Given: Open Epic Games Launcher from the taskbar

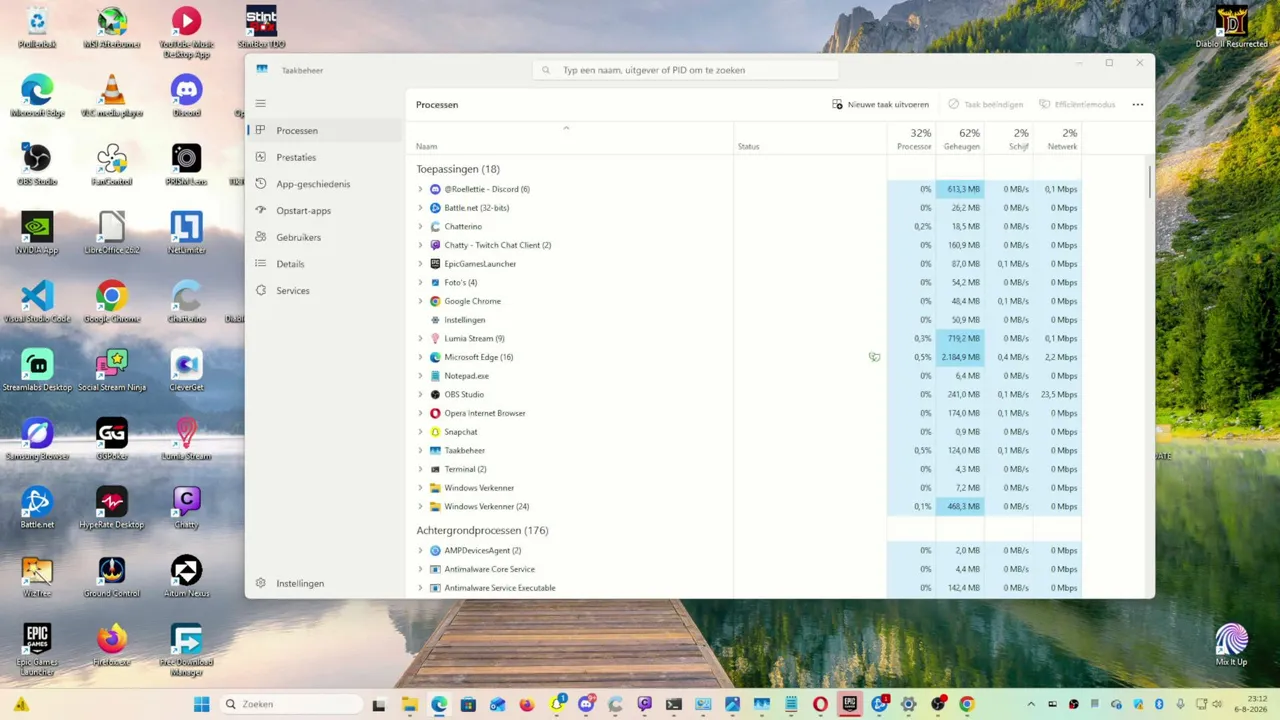Looking at the screenshot, I should tap(850, 704).
